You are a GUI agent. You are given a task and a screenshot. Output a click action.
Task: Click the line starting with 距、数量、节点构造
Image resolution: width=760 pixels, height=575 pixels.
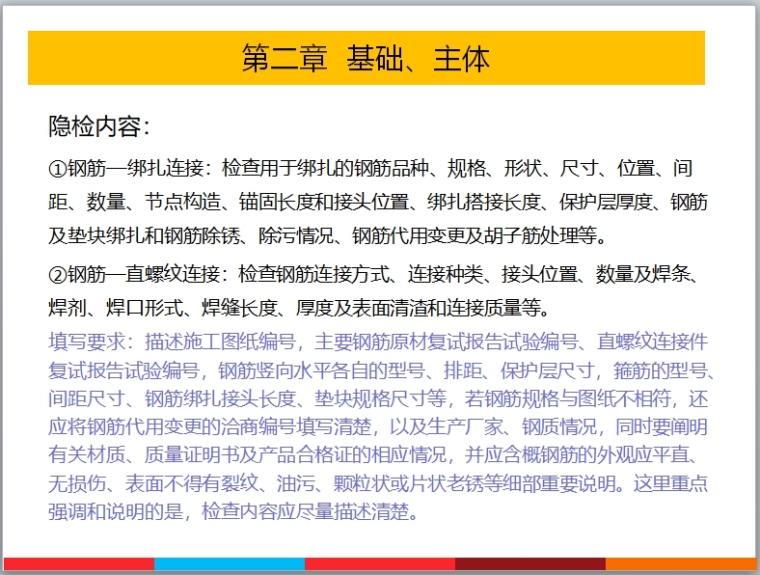378,203
